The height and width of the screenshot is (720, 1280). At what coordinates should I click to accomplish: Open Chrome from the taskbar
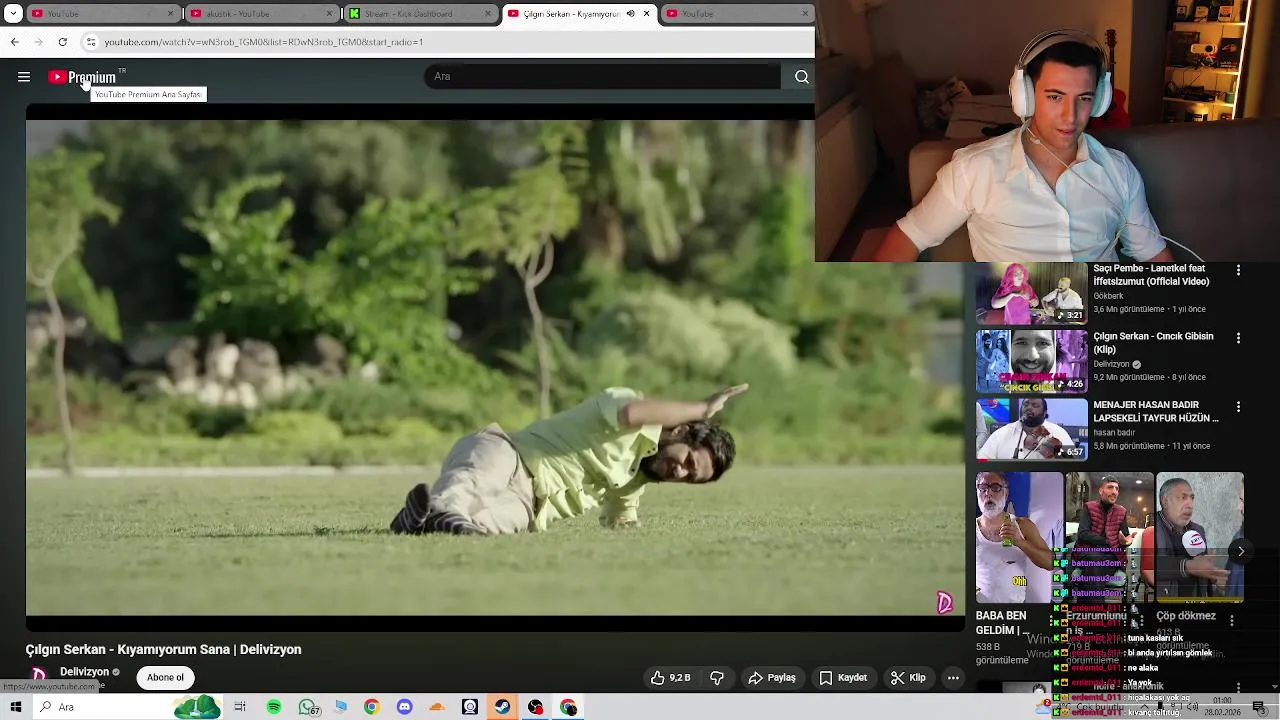point(371,707)
